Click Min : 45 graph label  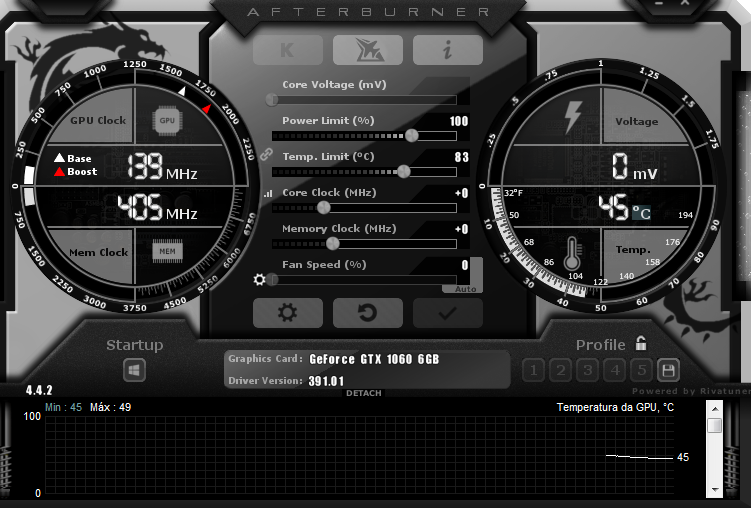tap(63, 407)
